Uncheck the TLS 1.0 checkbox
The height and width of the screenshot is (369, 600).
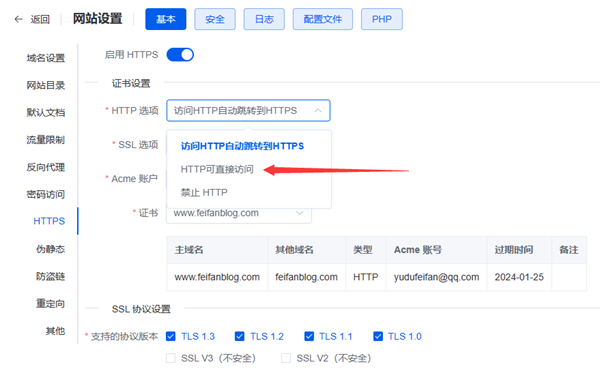point(378,336)
